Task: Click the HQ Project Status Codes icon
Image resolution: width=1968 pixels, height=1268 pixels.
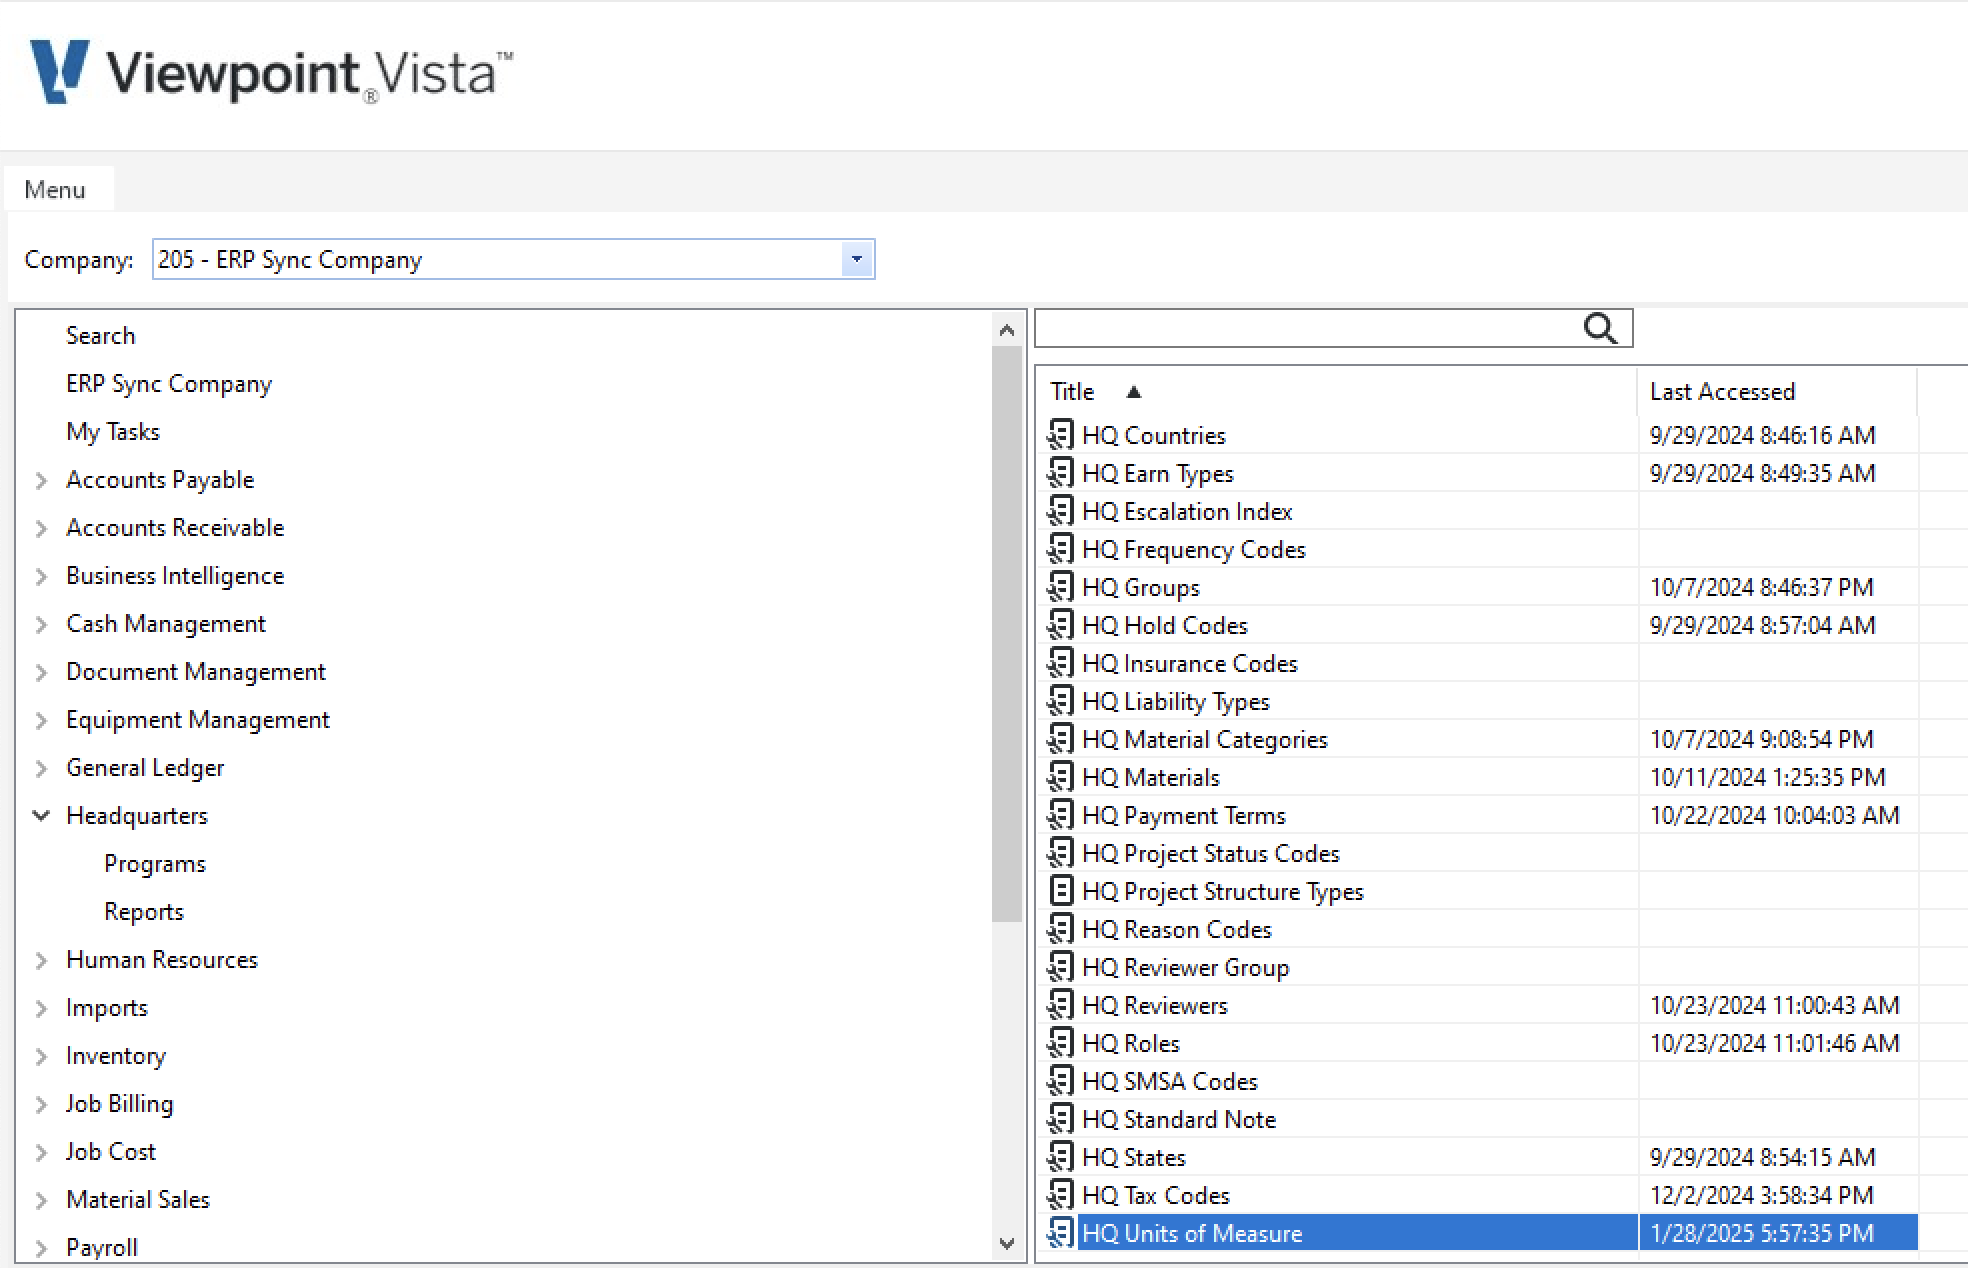Action: pos(1061,853)
